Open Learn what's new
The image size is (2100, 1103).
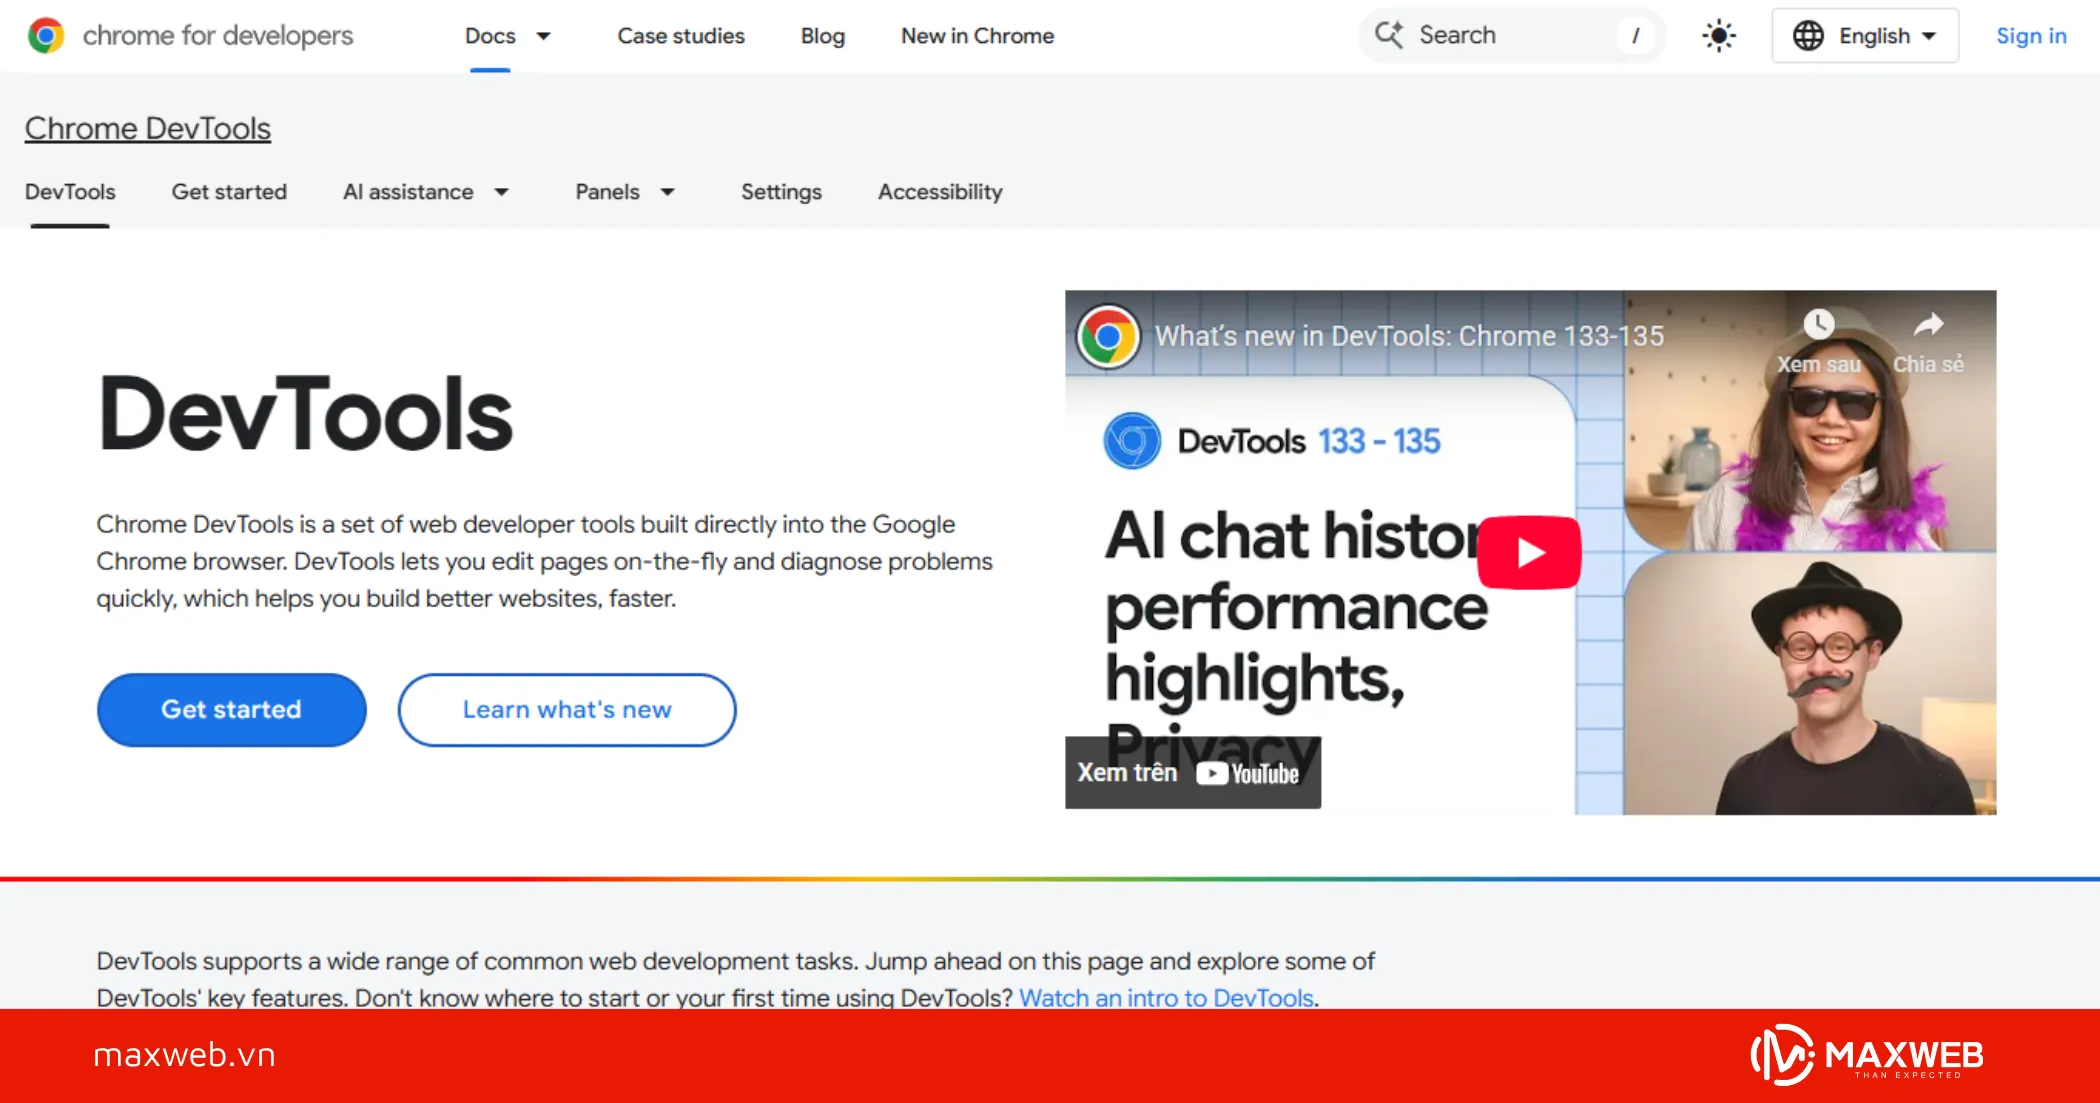pos(566,709)
